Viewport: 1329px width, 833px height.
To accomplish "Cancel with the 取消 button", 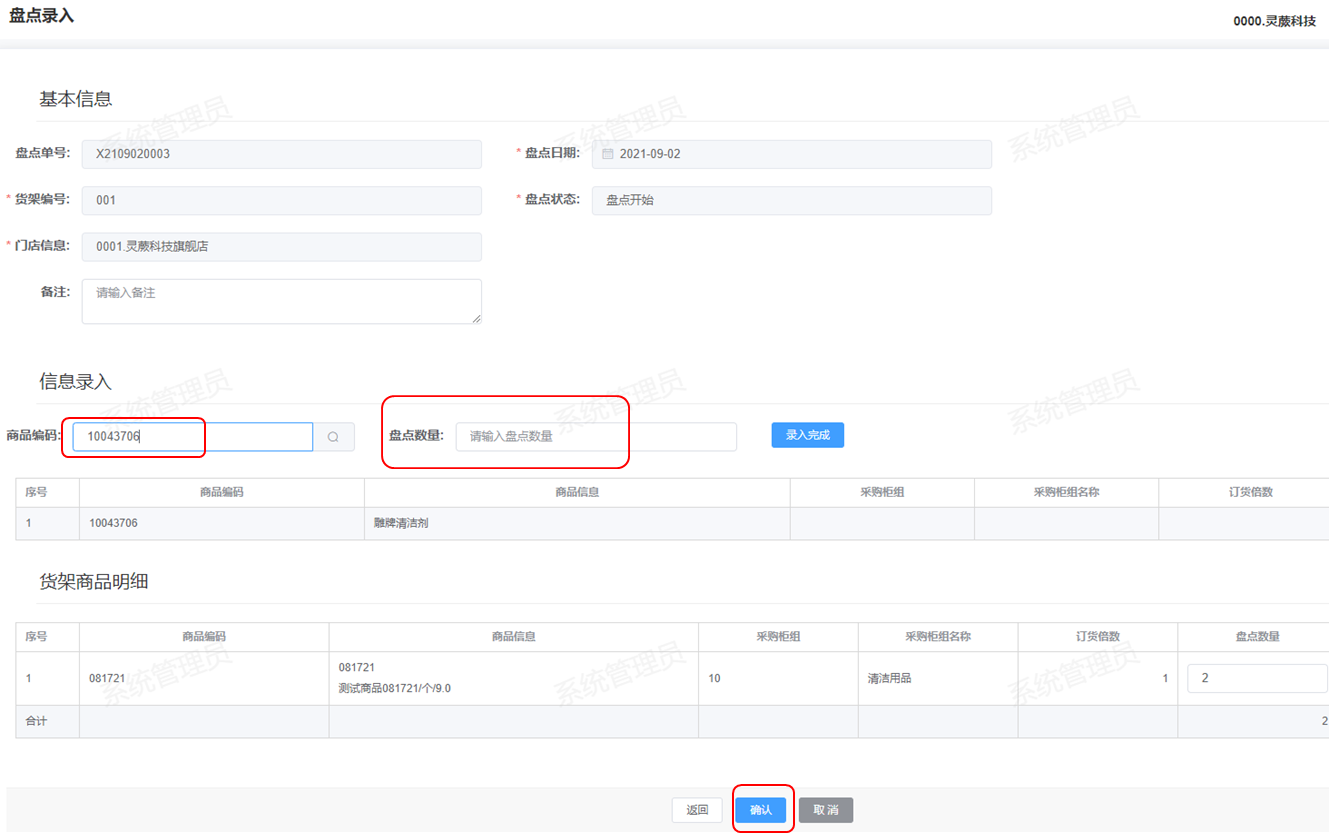I will point(826,810).
